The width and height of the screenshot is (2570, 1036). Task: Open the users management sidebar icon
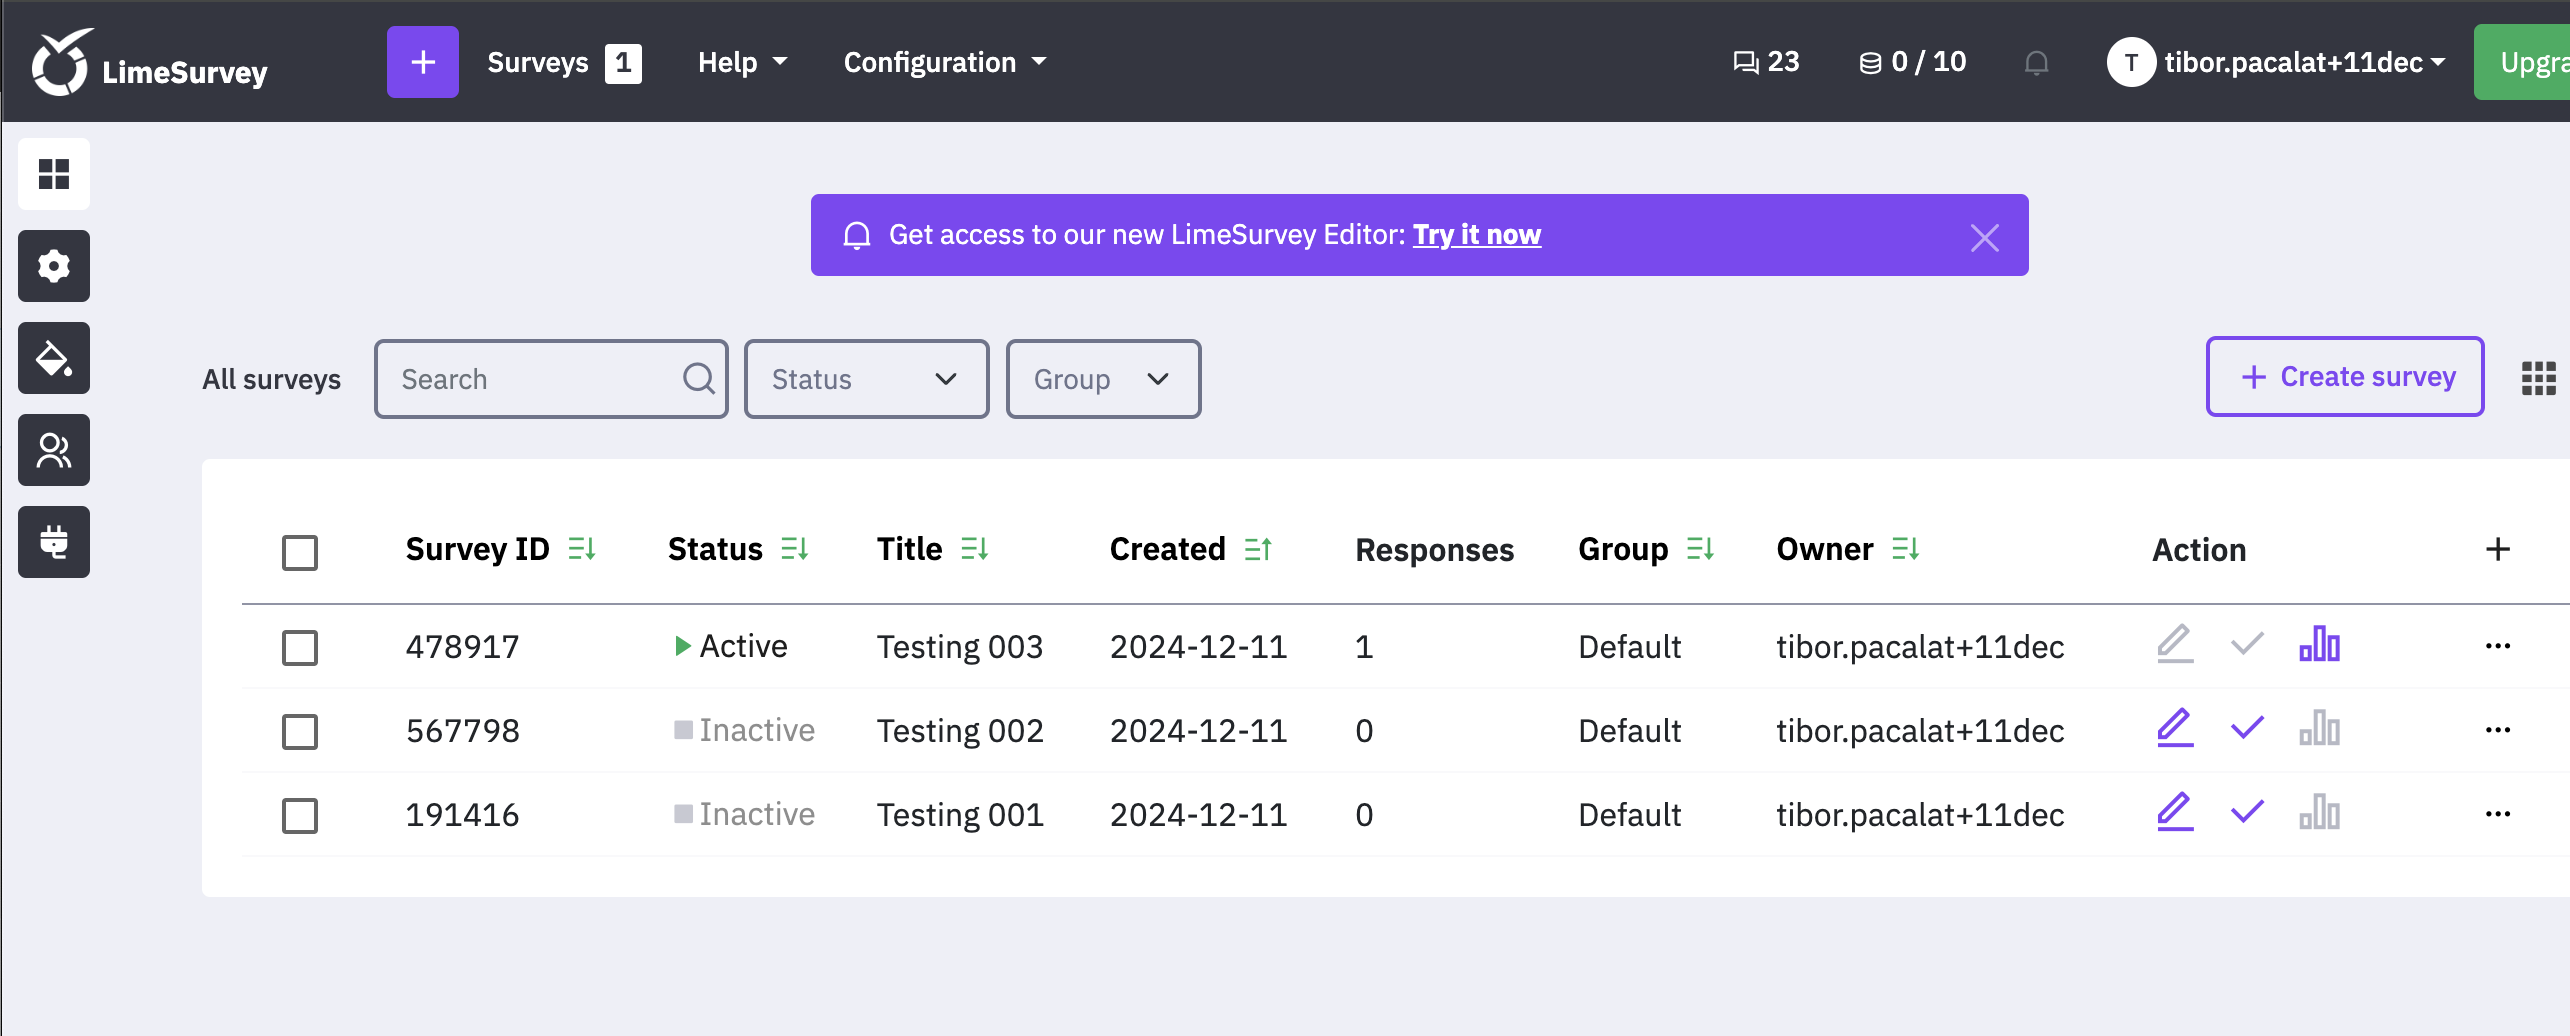point(54,450)
